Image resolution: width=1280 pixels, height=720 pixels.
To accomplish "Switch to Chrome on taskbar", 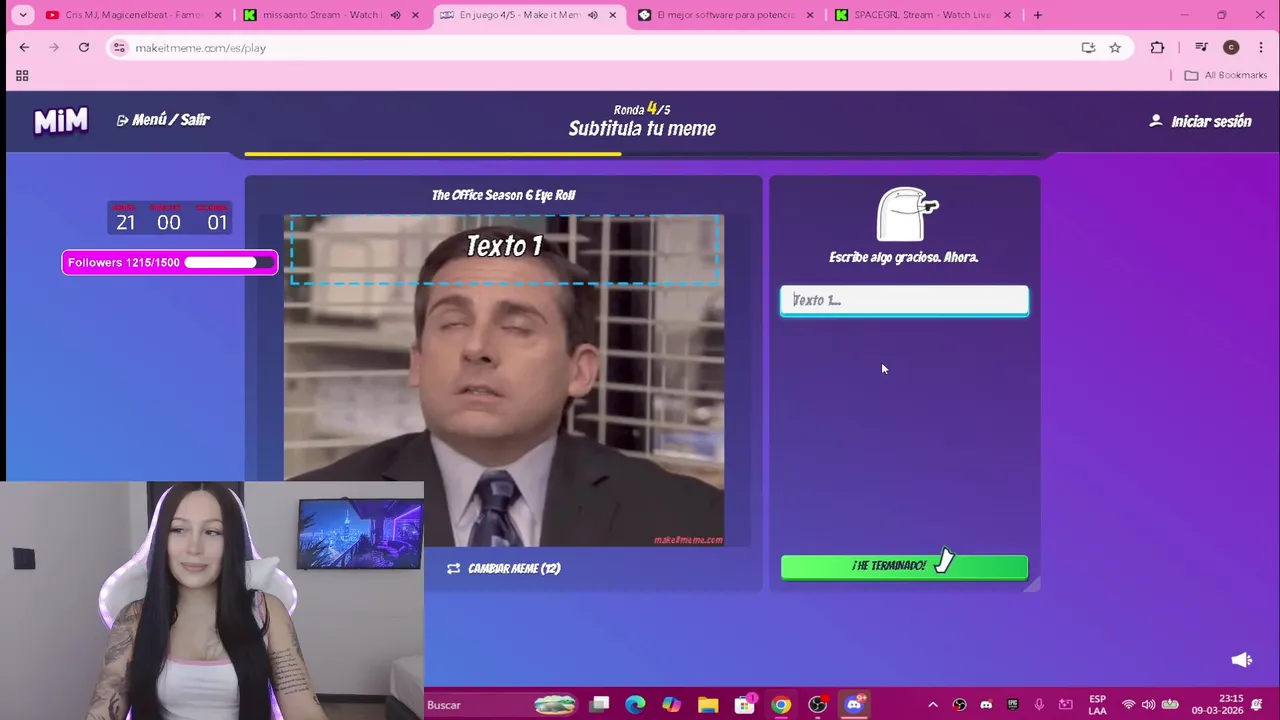I will coord(781,705).
